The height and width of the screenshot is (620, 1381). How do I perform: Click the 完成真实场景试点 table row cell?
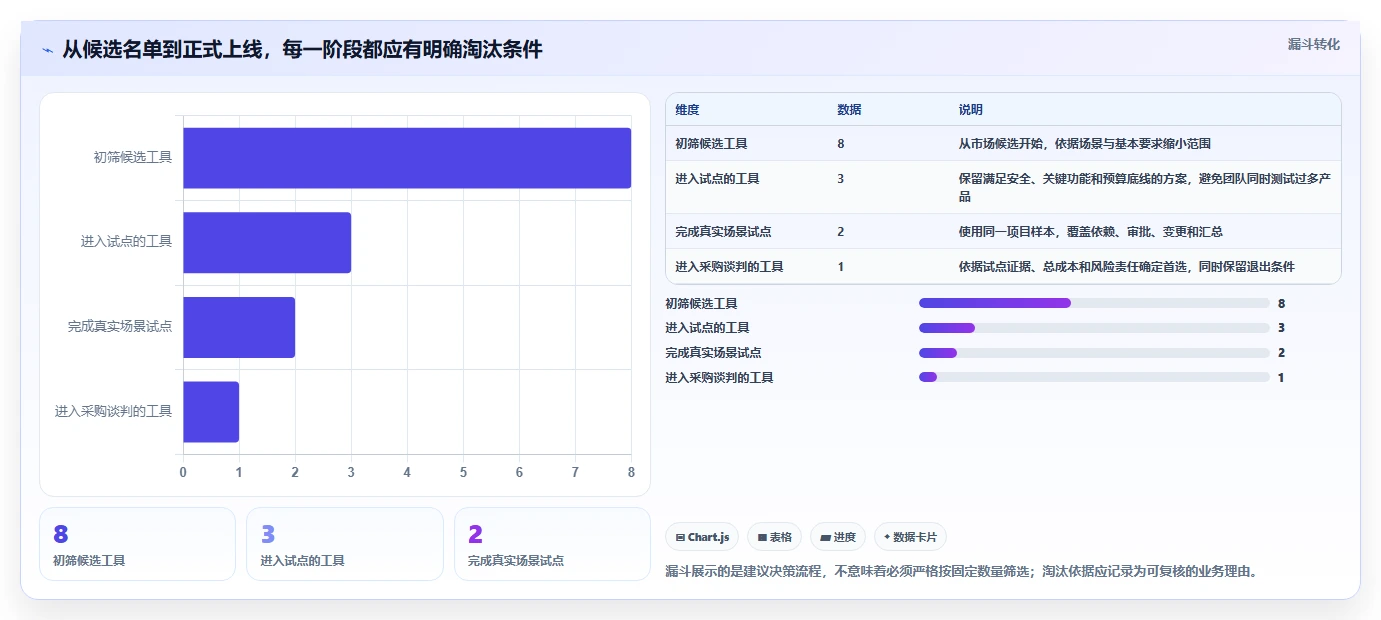[723, 232]
